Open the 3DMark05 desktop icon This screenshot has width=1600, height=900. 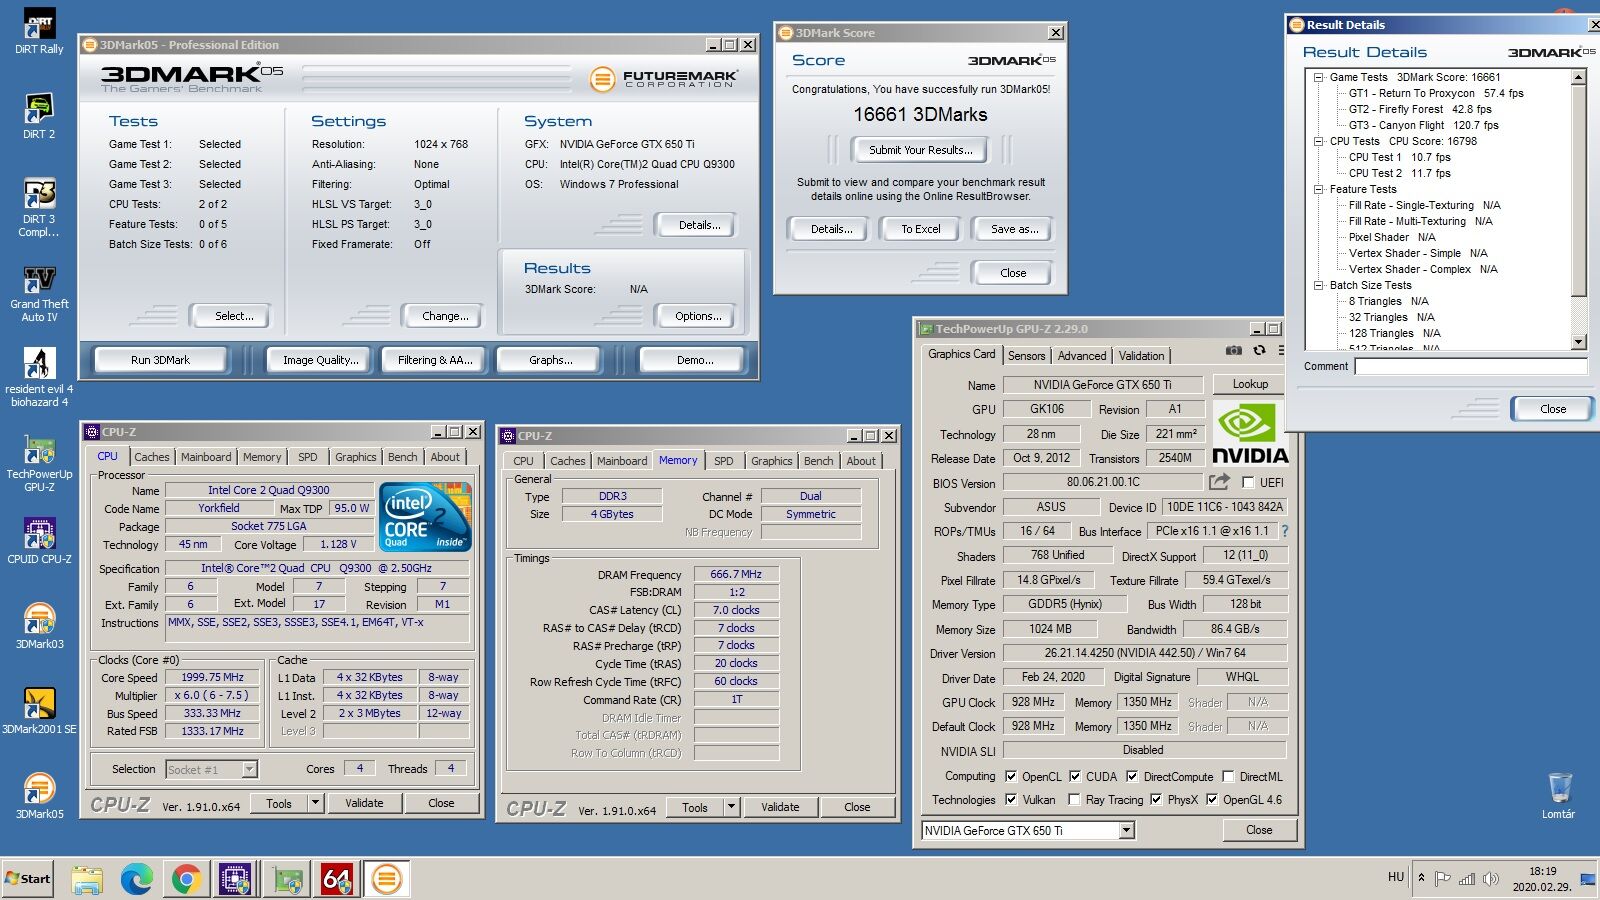coord(39,797)
